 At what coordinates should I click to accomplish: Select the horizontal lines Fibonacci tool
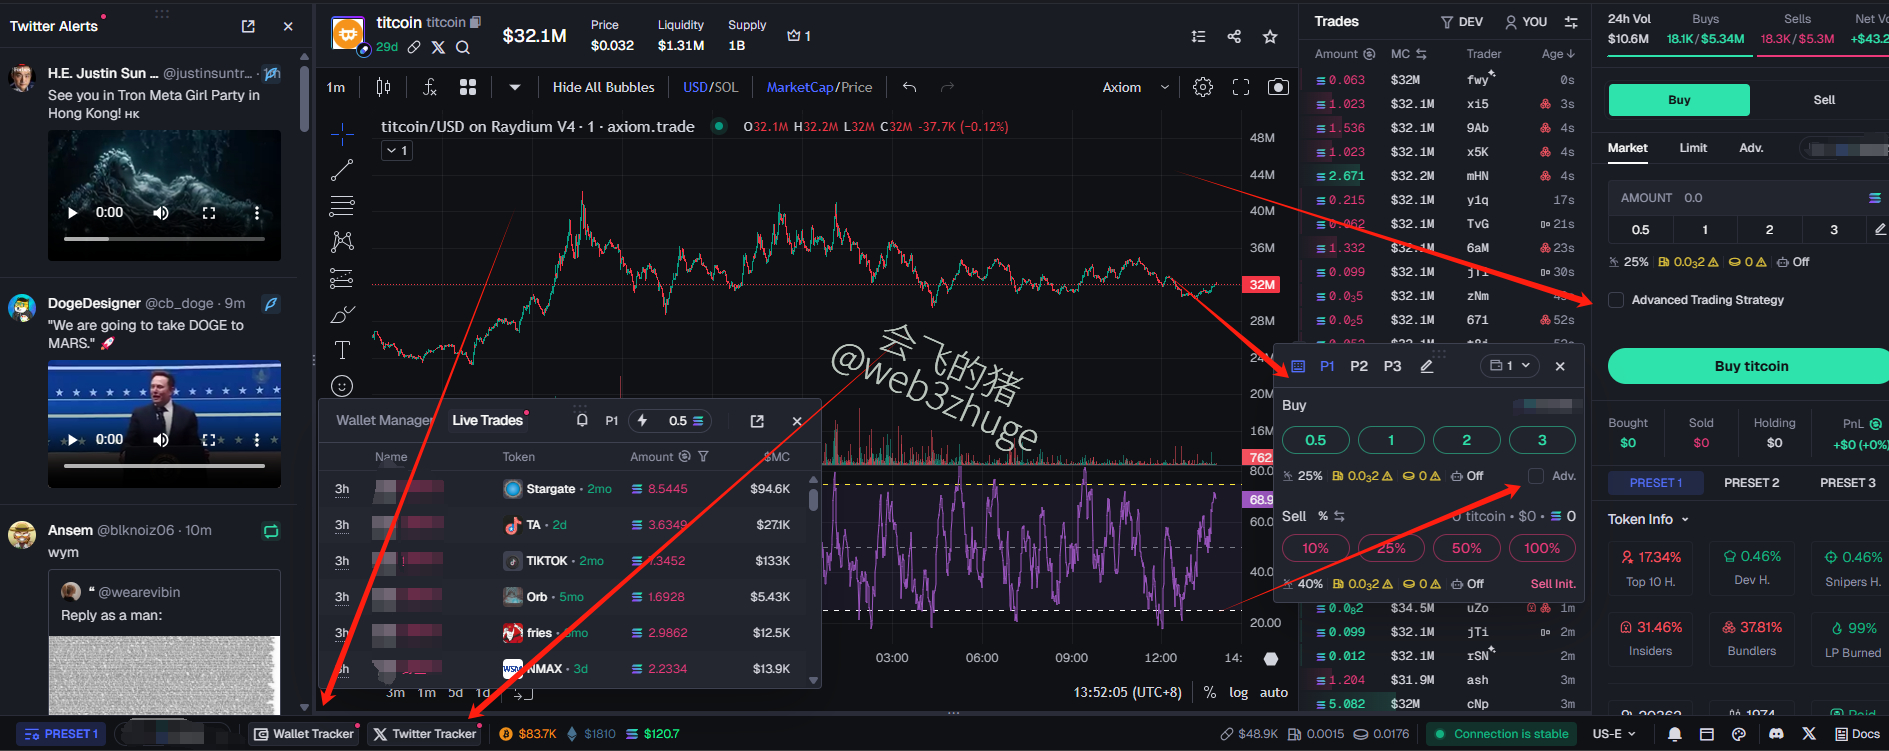tap(342, 206)
